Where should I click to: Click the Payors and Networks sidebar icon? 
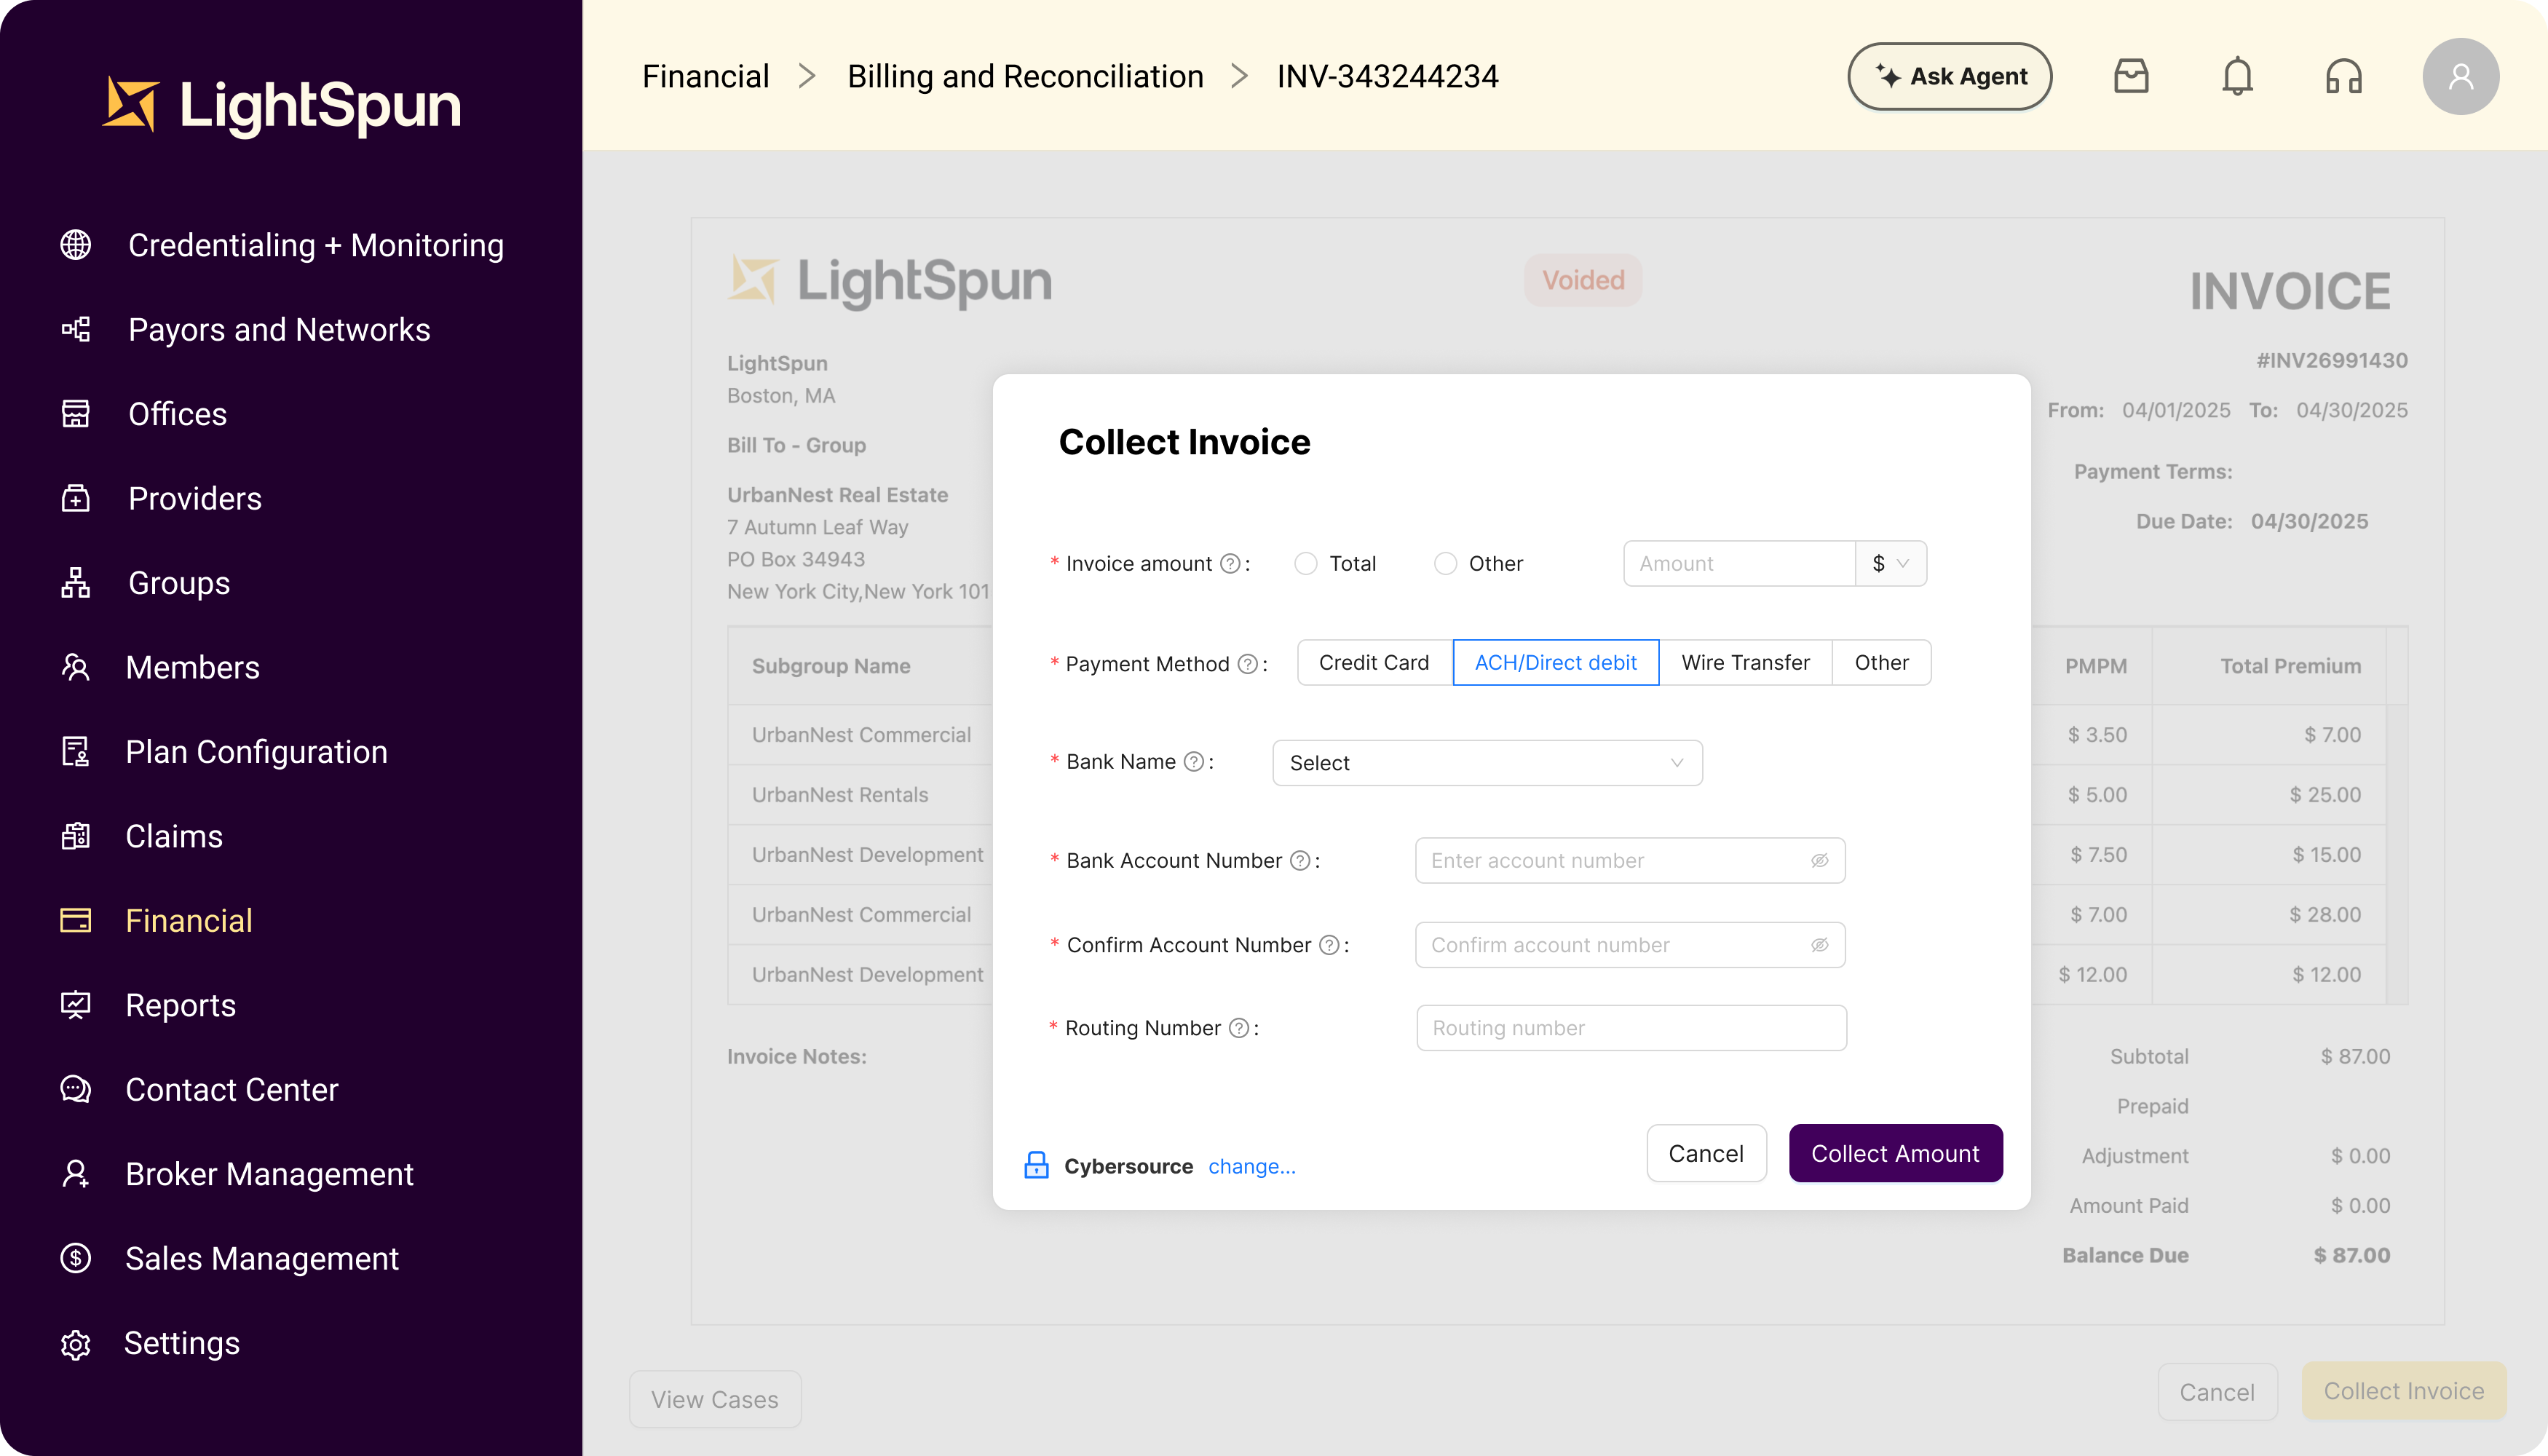(x=76, y=329)
